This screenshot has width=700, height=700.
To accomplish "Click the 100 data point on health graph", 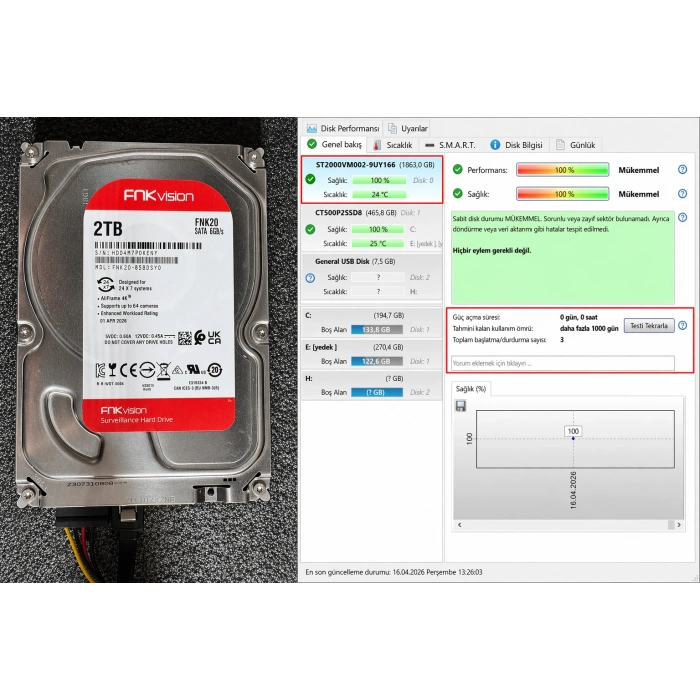I will click(573, 438).
